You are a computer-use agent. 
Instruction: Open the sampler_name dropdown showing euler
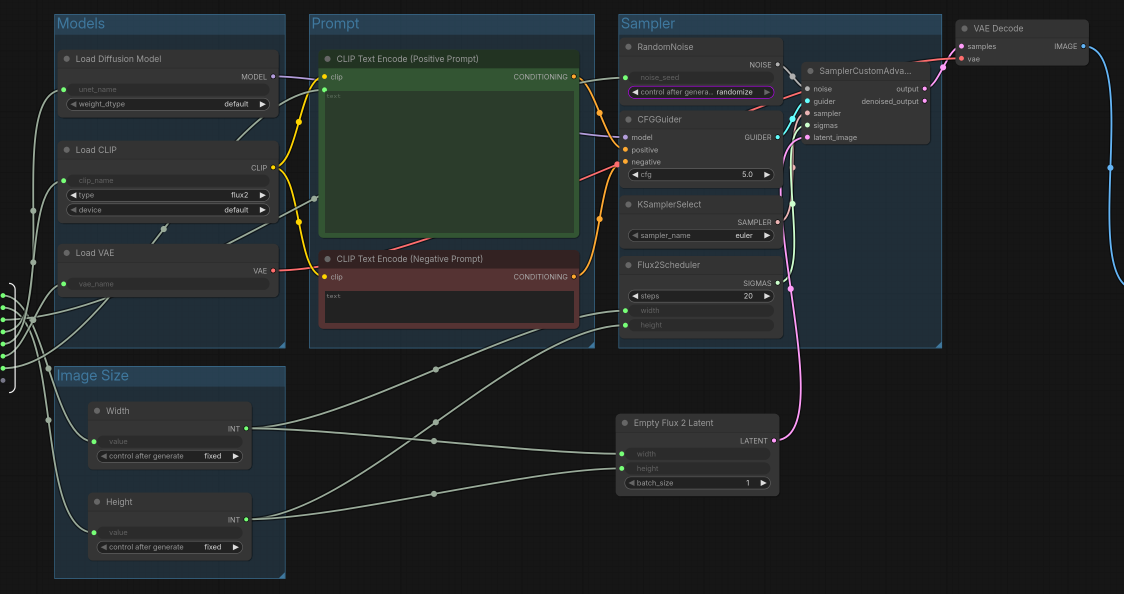click(700, 235)
